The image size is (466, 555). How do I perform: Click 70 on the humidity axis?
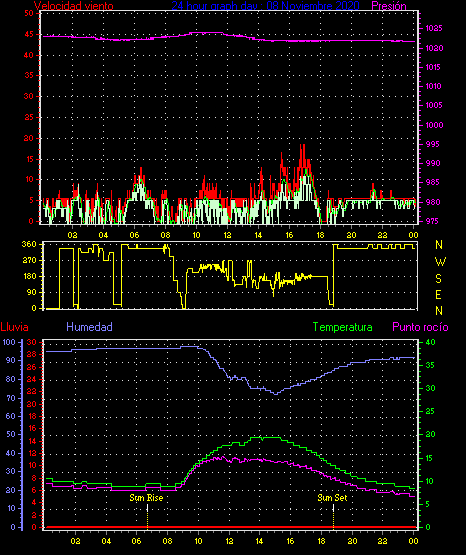(x=11, y=398)
